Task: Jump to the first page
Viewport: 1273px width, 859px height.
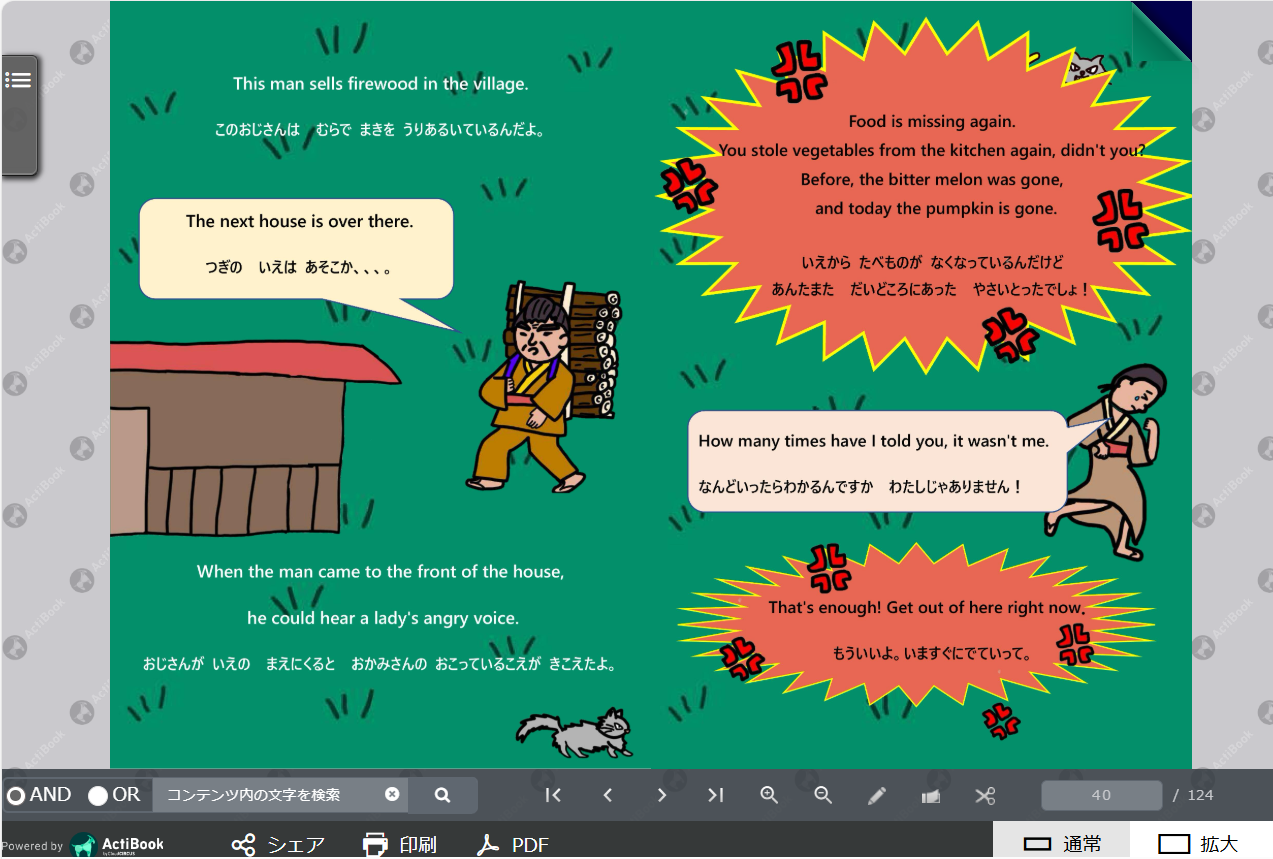Action: point(553,795)
